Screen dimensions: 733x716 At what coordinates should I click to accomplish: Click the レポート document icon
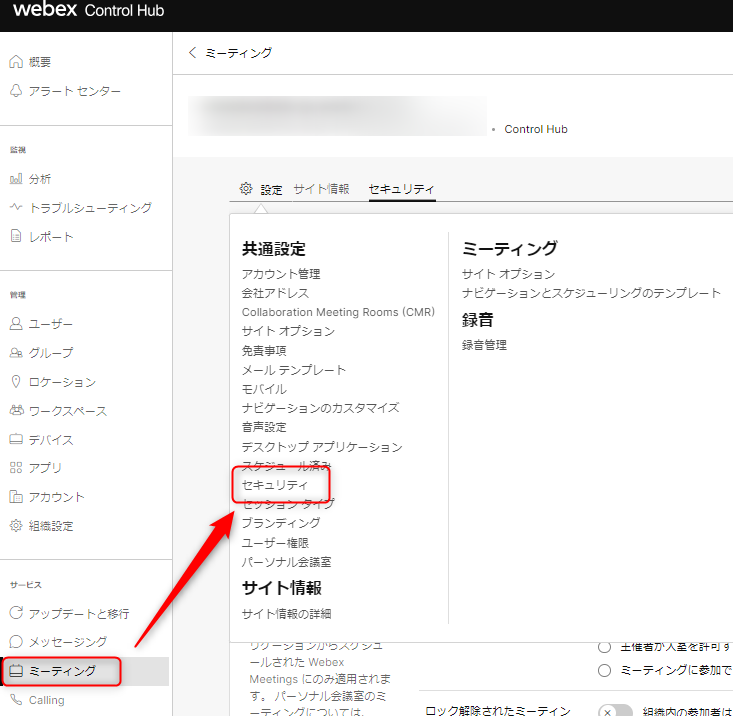pyautogui.click(x=16, y=236)
